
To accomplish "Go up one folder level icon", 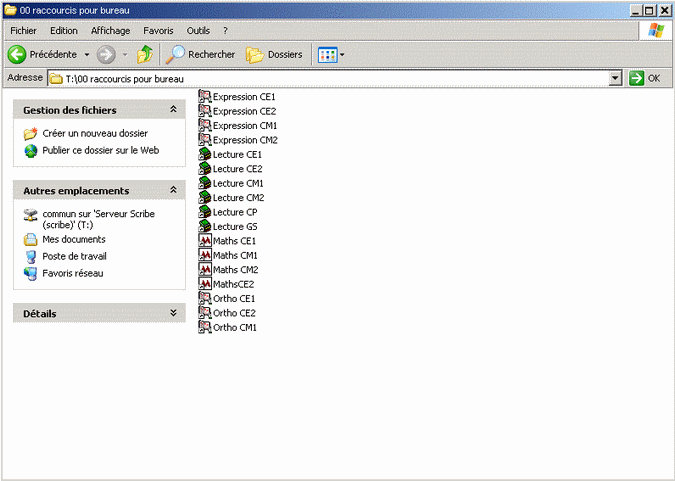I will 145,55.
